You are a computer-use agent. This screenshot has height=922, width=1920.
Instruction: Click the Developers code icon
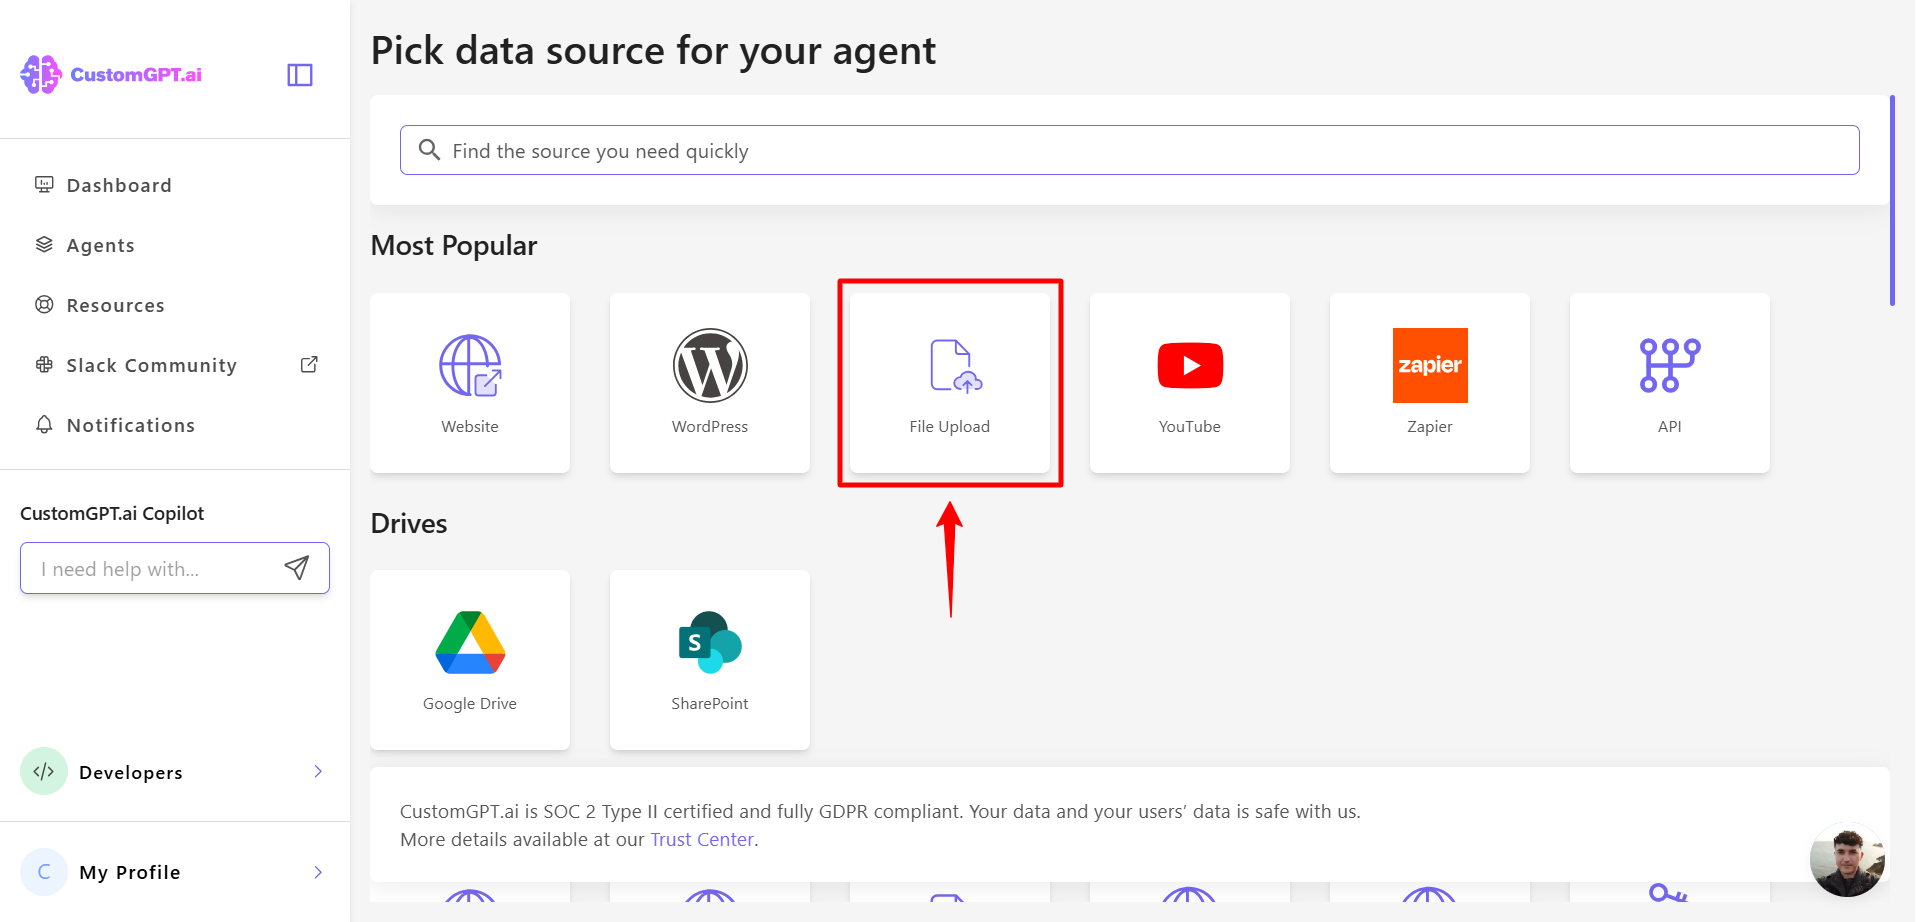click(44, 771)
